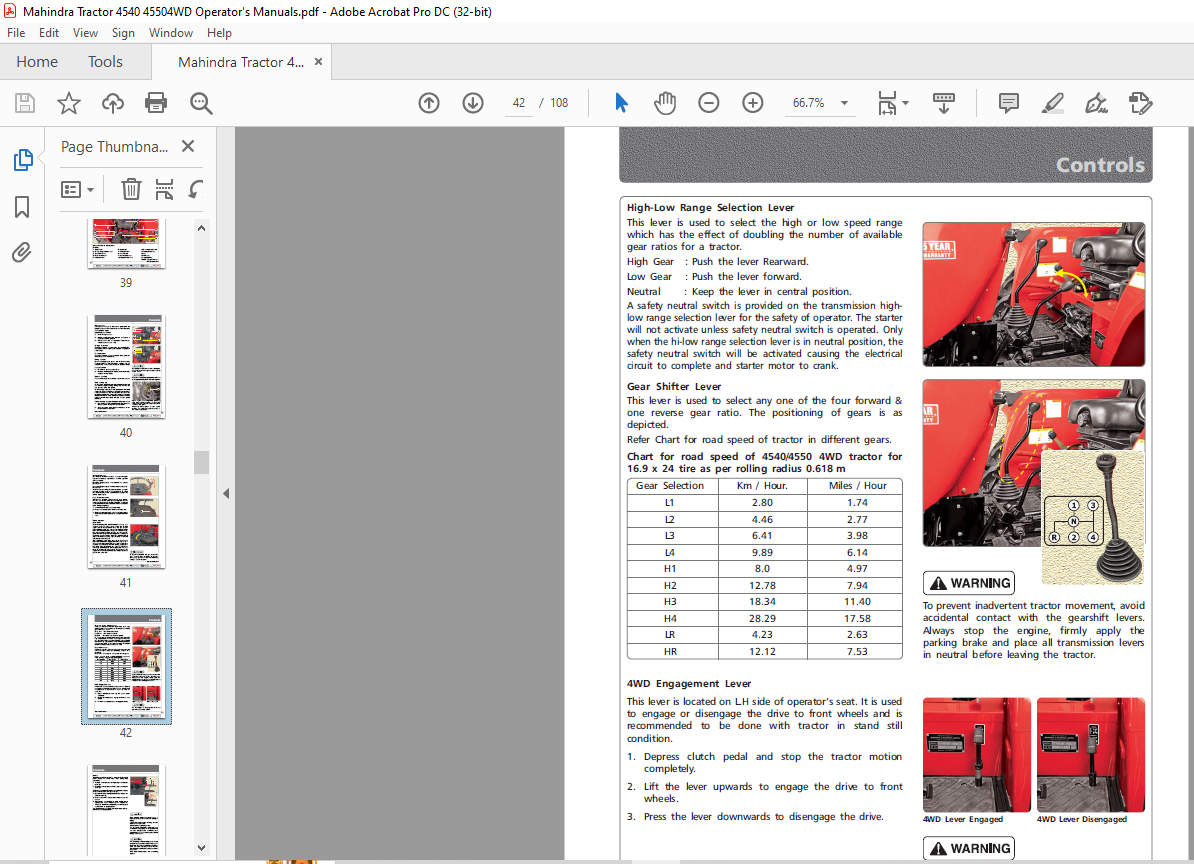Open the File menu
This screenshot has width=1194, height=864.
pyautogui.click(x=16, y=33)
